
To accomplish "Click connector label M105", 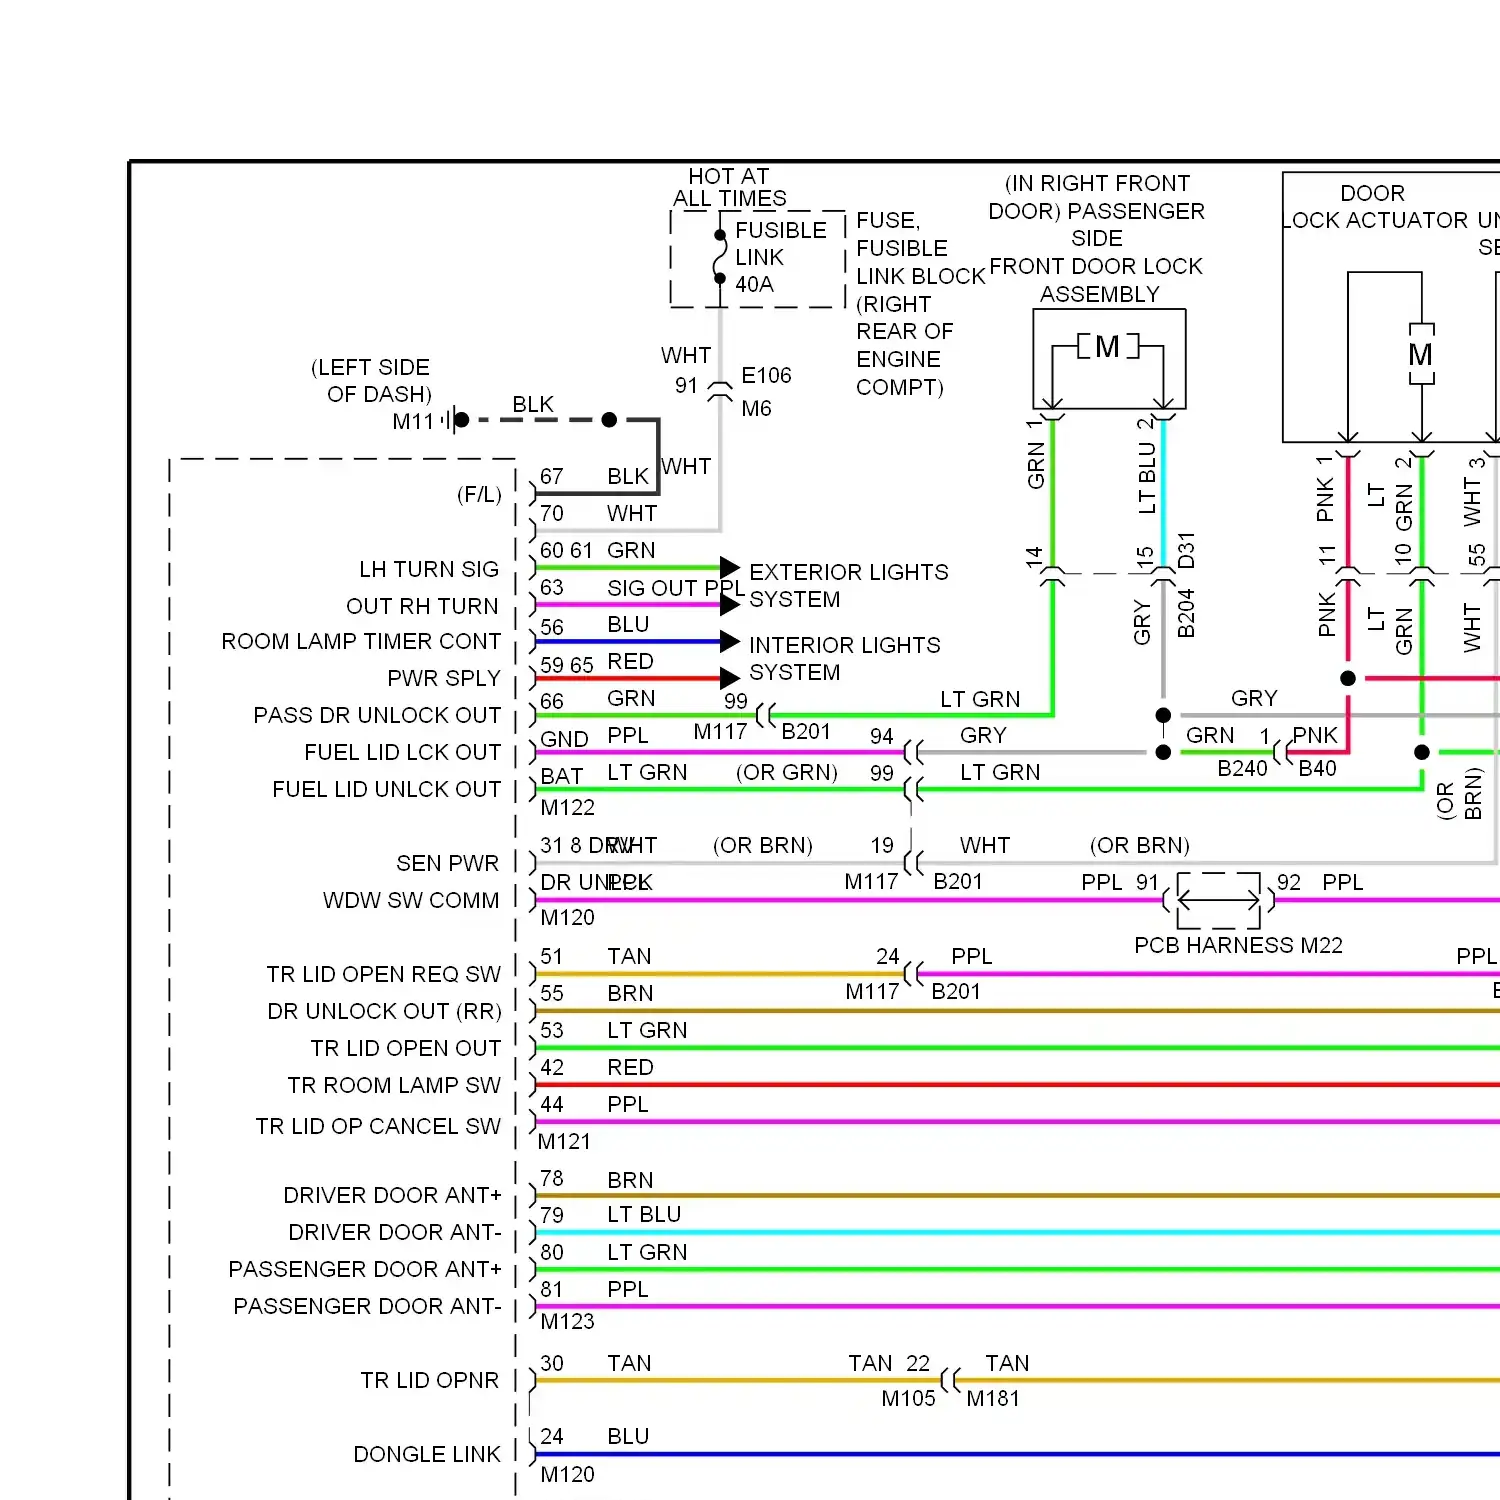I will pos(908,1398).
